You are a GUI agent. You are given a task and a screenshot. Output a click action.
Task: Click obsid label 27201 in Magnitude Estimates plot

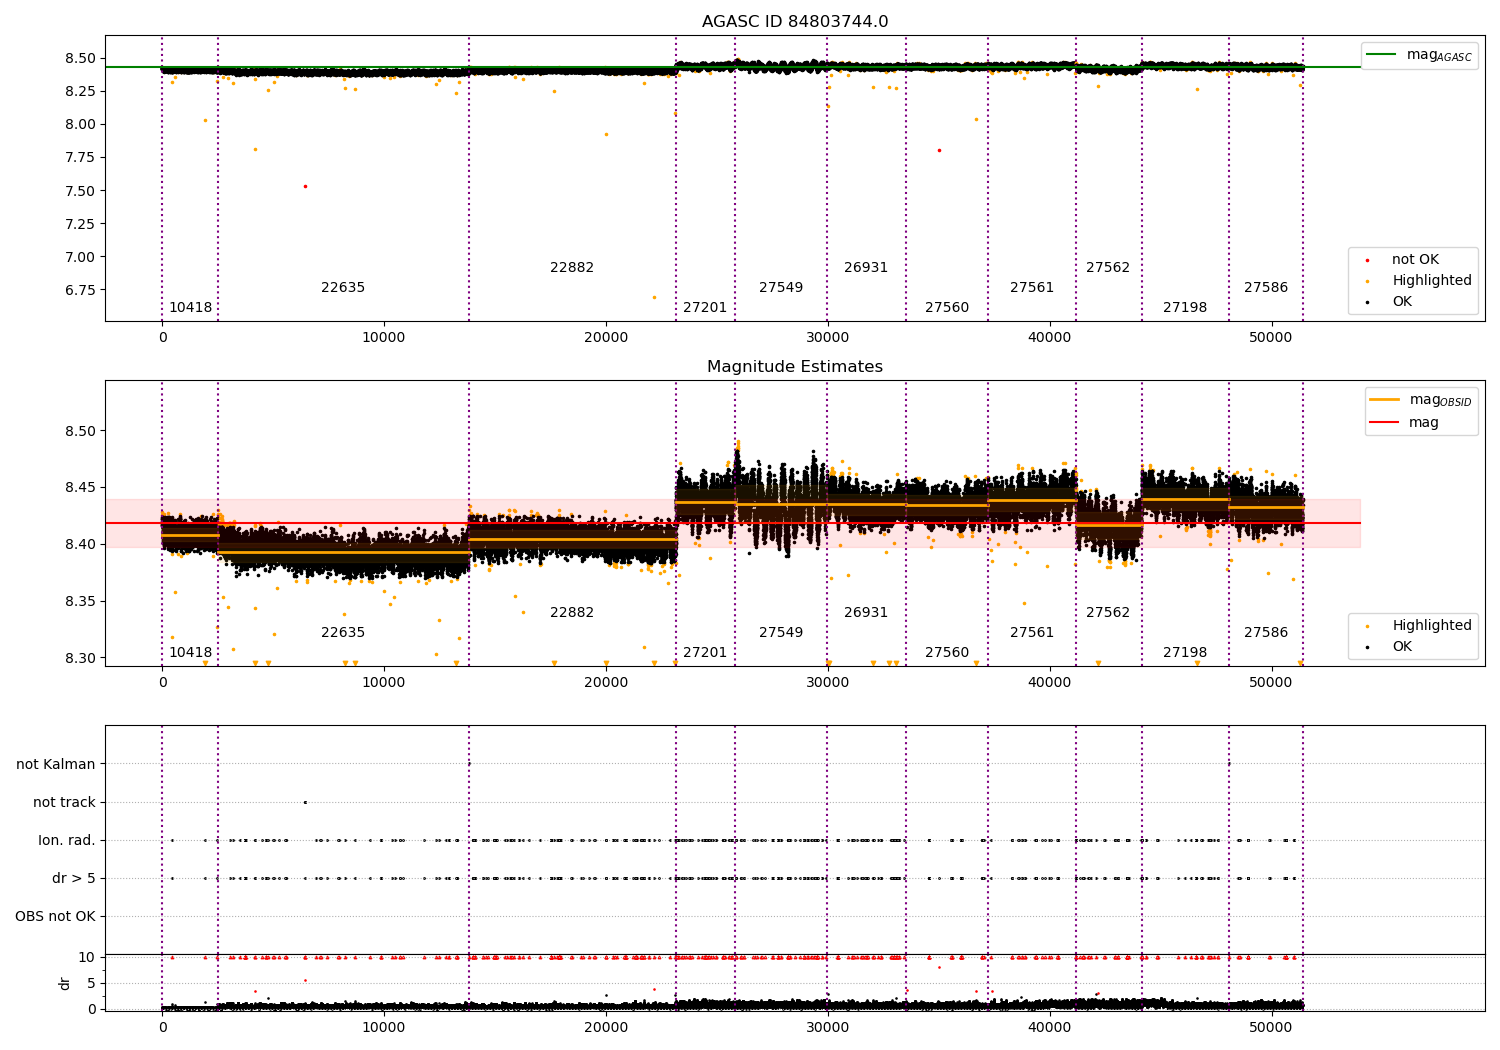tap(705, 653)
